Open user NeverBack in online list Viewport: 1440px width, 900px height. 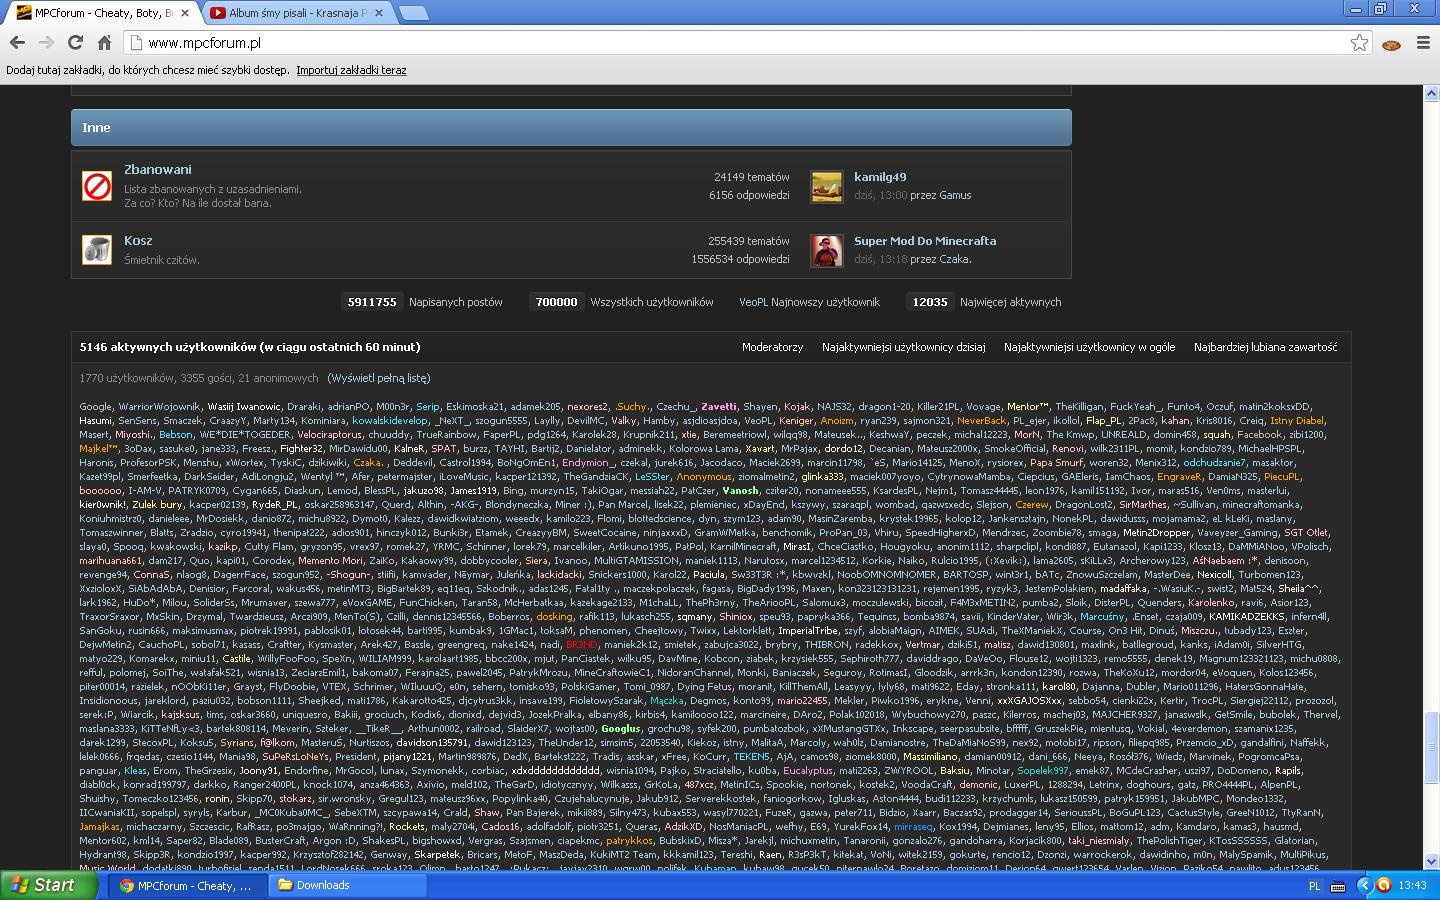[982, 421]
